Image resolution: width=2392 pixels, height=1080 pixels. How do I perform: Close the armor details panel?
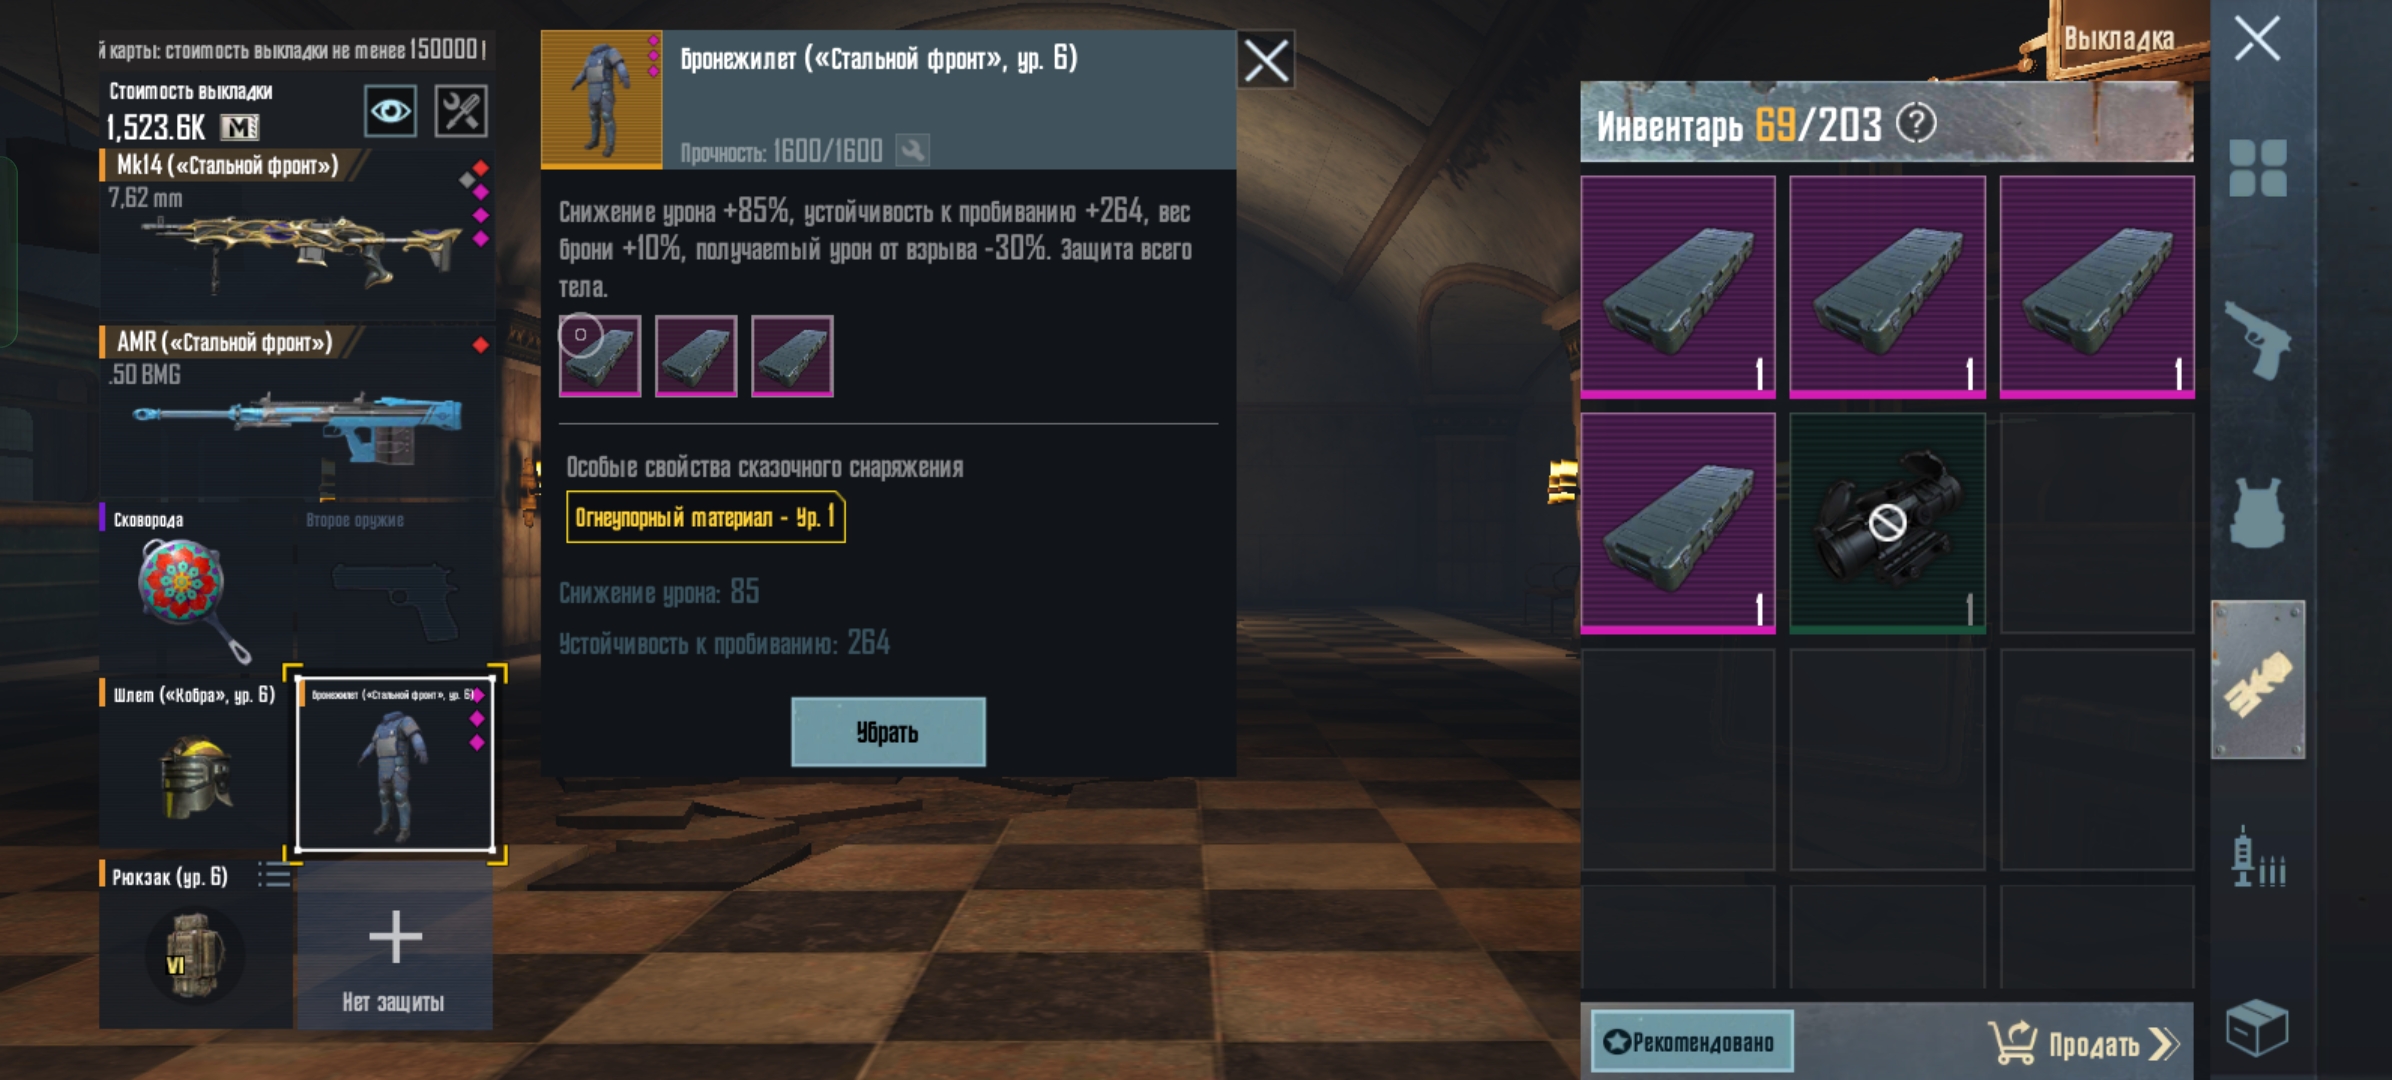1266,61
